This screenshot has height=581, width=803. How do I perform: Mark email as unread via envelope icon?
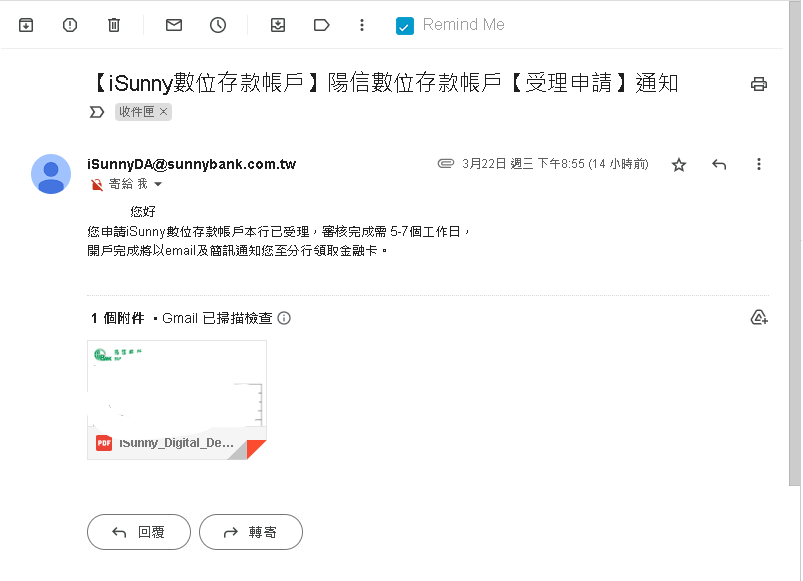[174, 25]
